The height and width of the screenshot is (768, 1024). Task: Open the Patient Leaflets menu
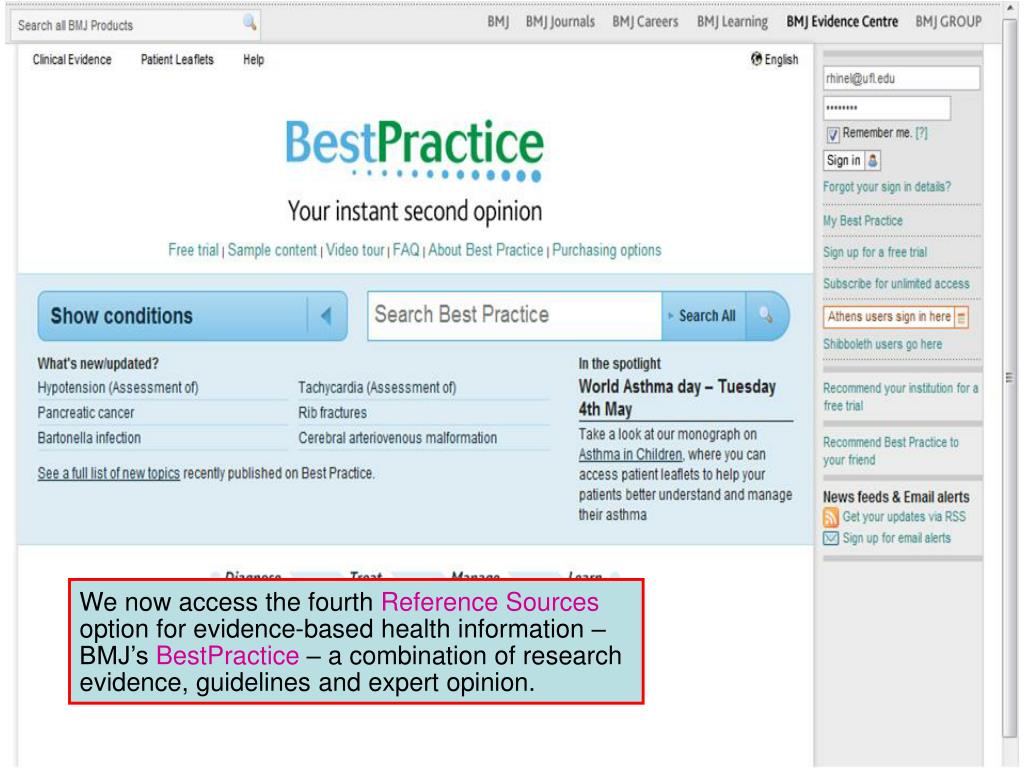pos(177,59)
